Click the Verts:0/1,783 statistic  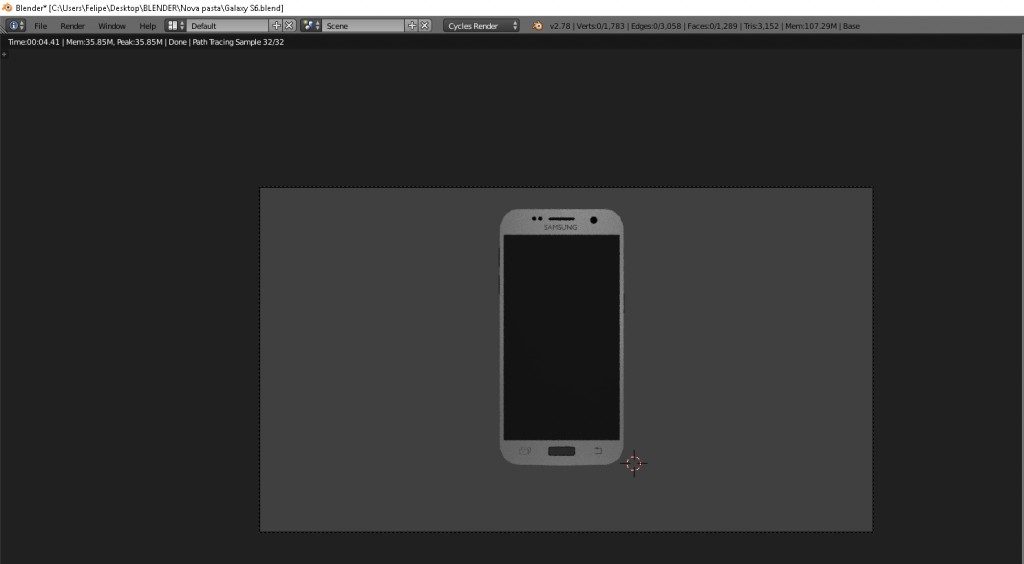pos(601,26)
